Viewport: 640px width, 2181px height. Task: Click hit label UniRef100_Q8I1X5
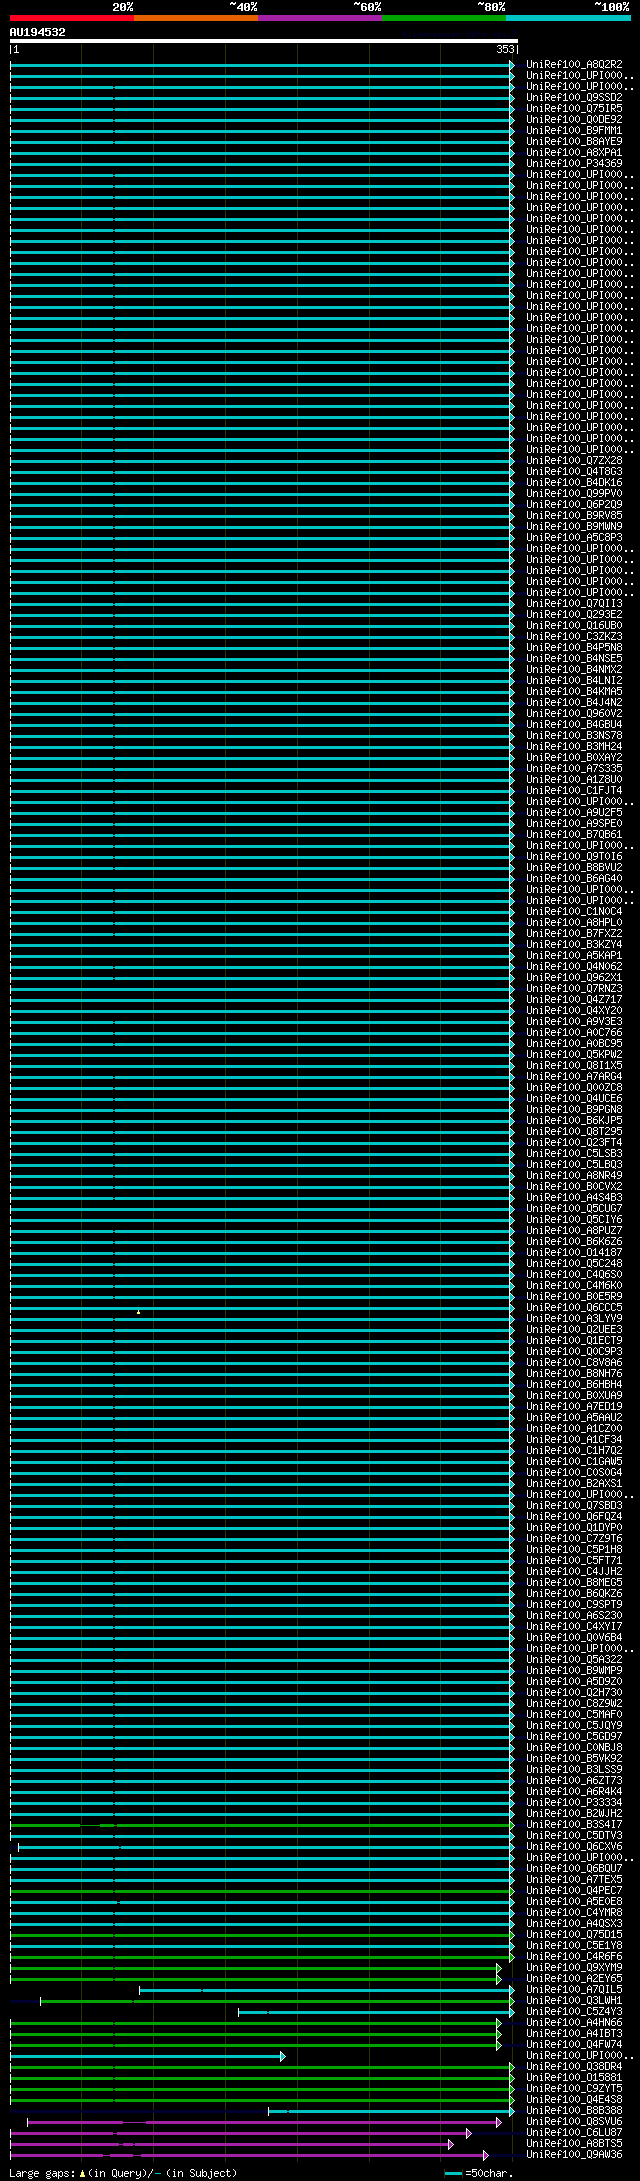point(574,1065)
